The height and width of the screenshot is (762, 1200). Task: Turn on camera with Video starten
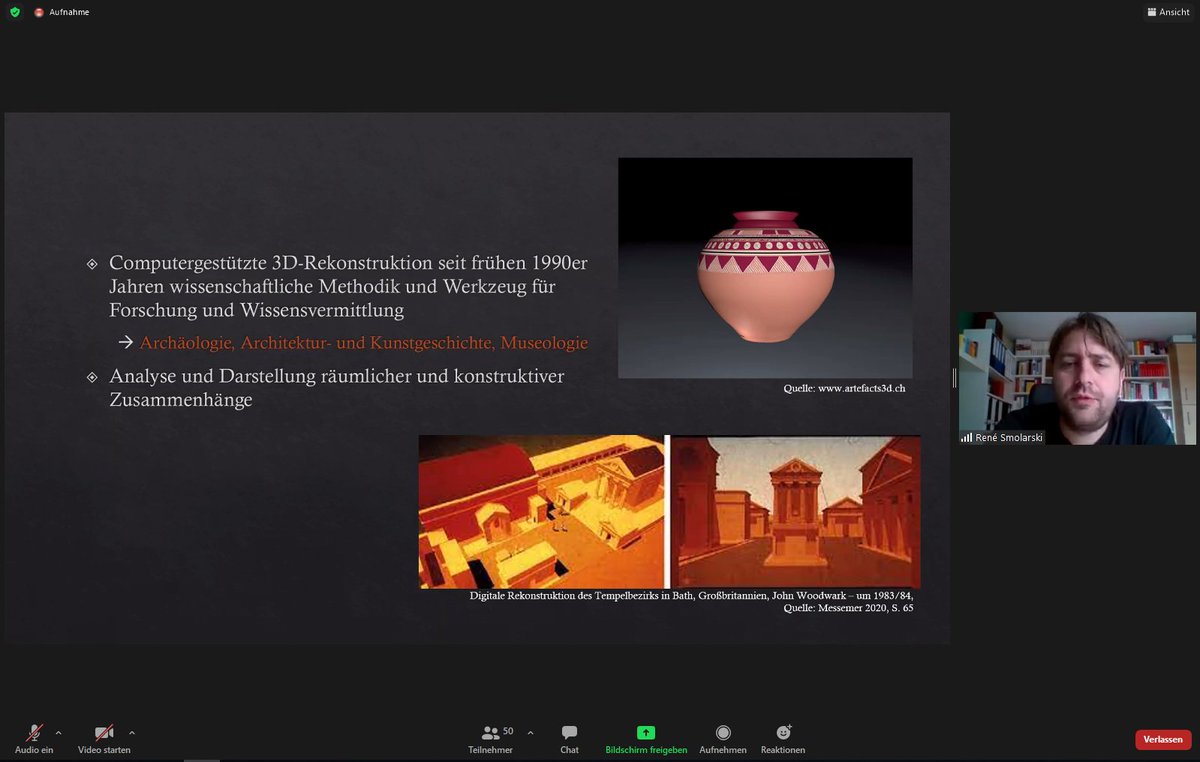tap(104, 739)
